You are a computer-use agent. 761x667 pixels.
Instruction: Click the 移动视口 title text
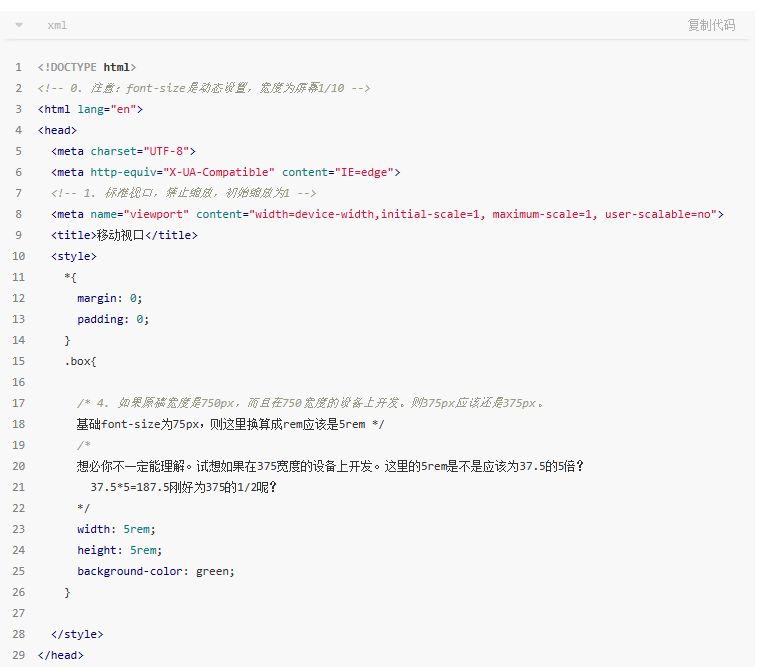(120, 235)
